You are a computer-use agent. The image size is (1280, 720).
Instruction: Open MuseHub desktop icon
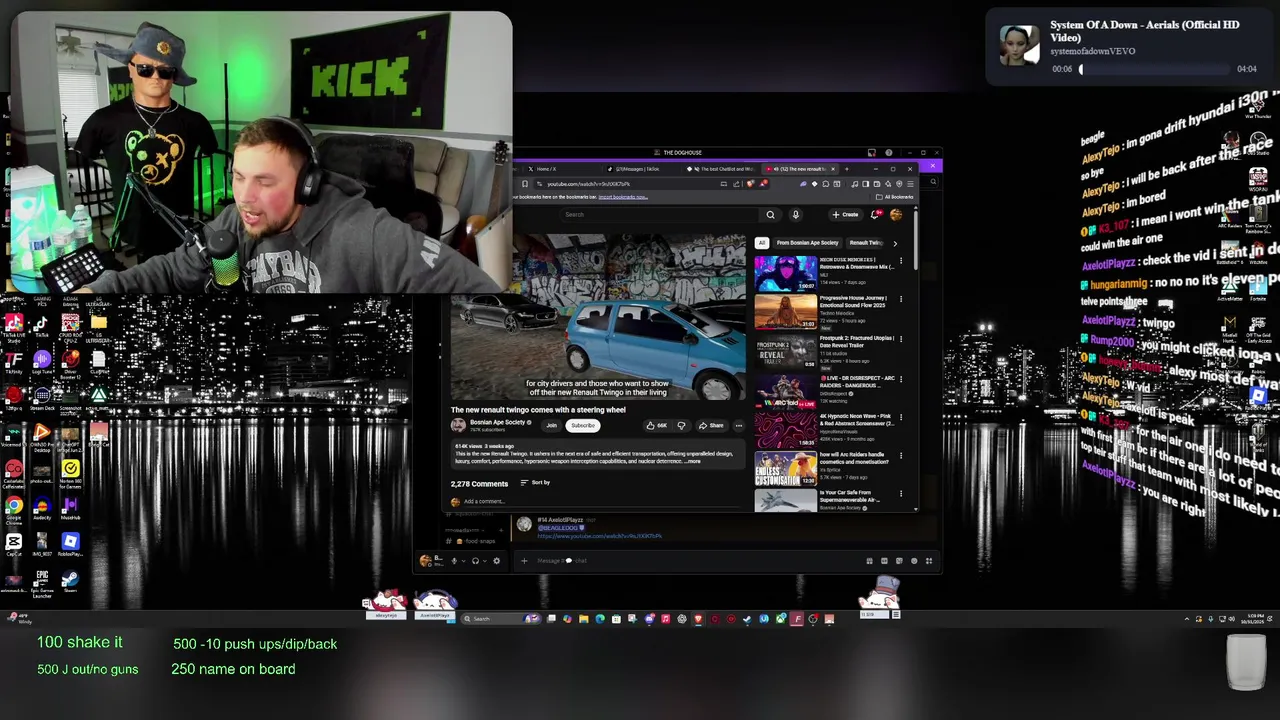[71, 509]
